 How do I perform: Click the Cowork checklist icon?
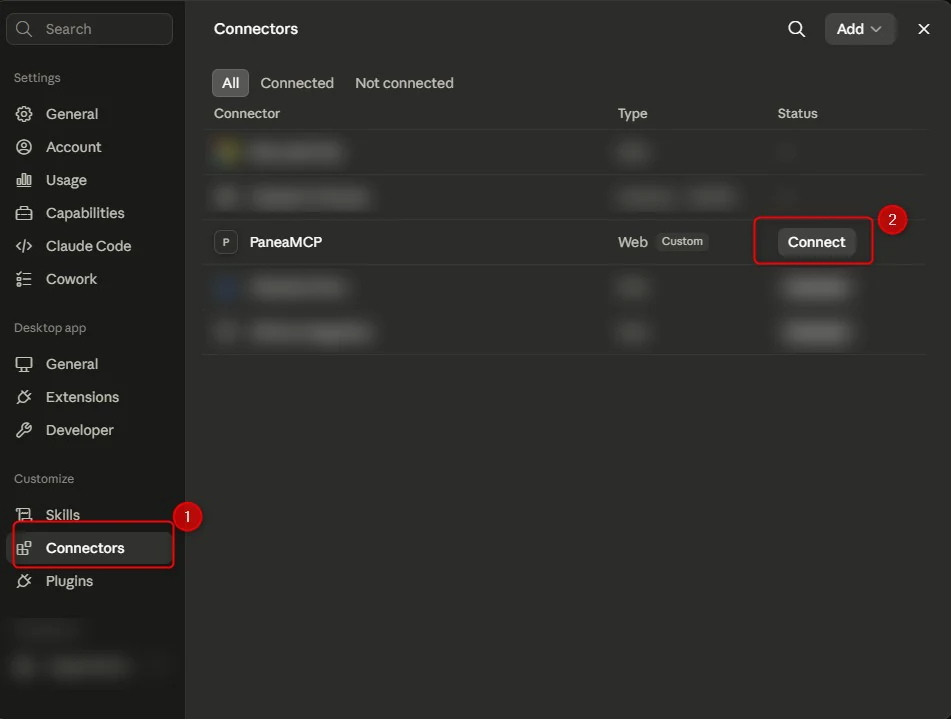(x=24, y=279)
